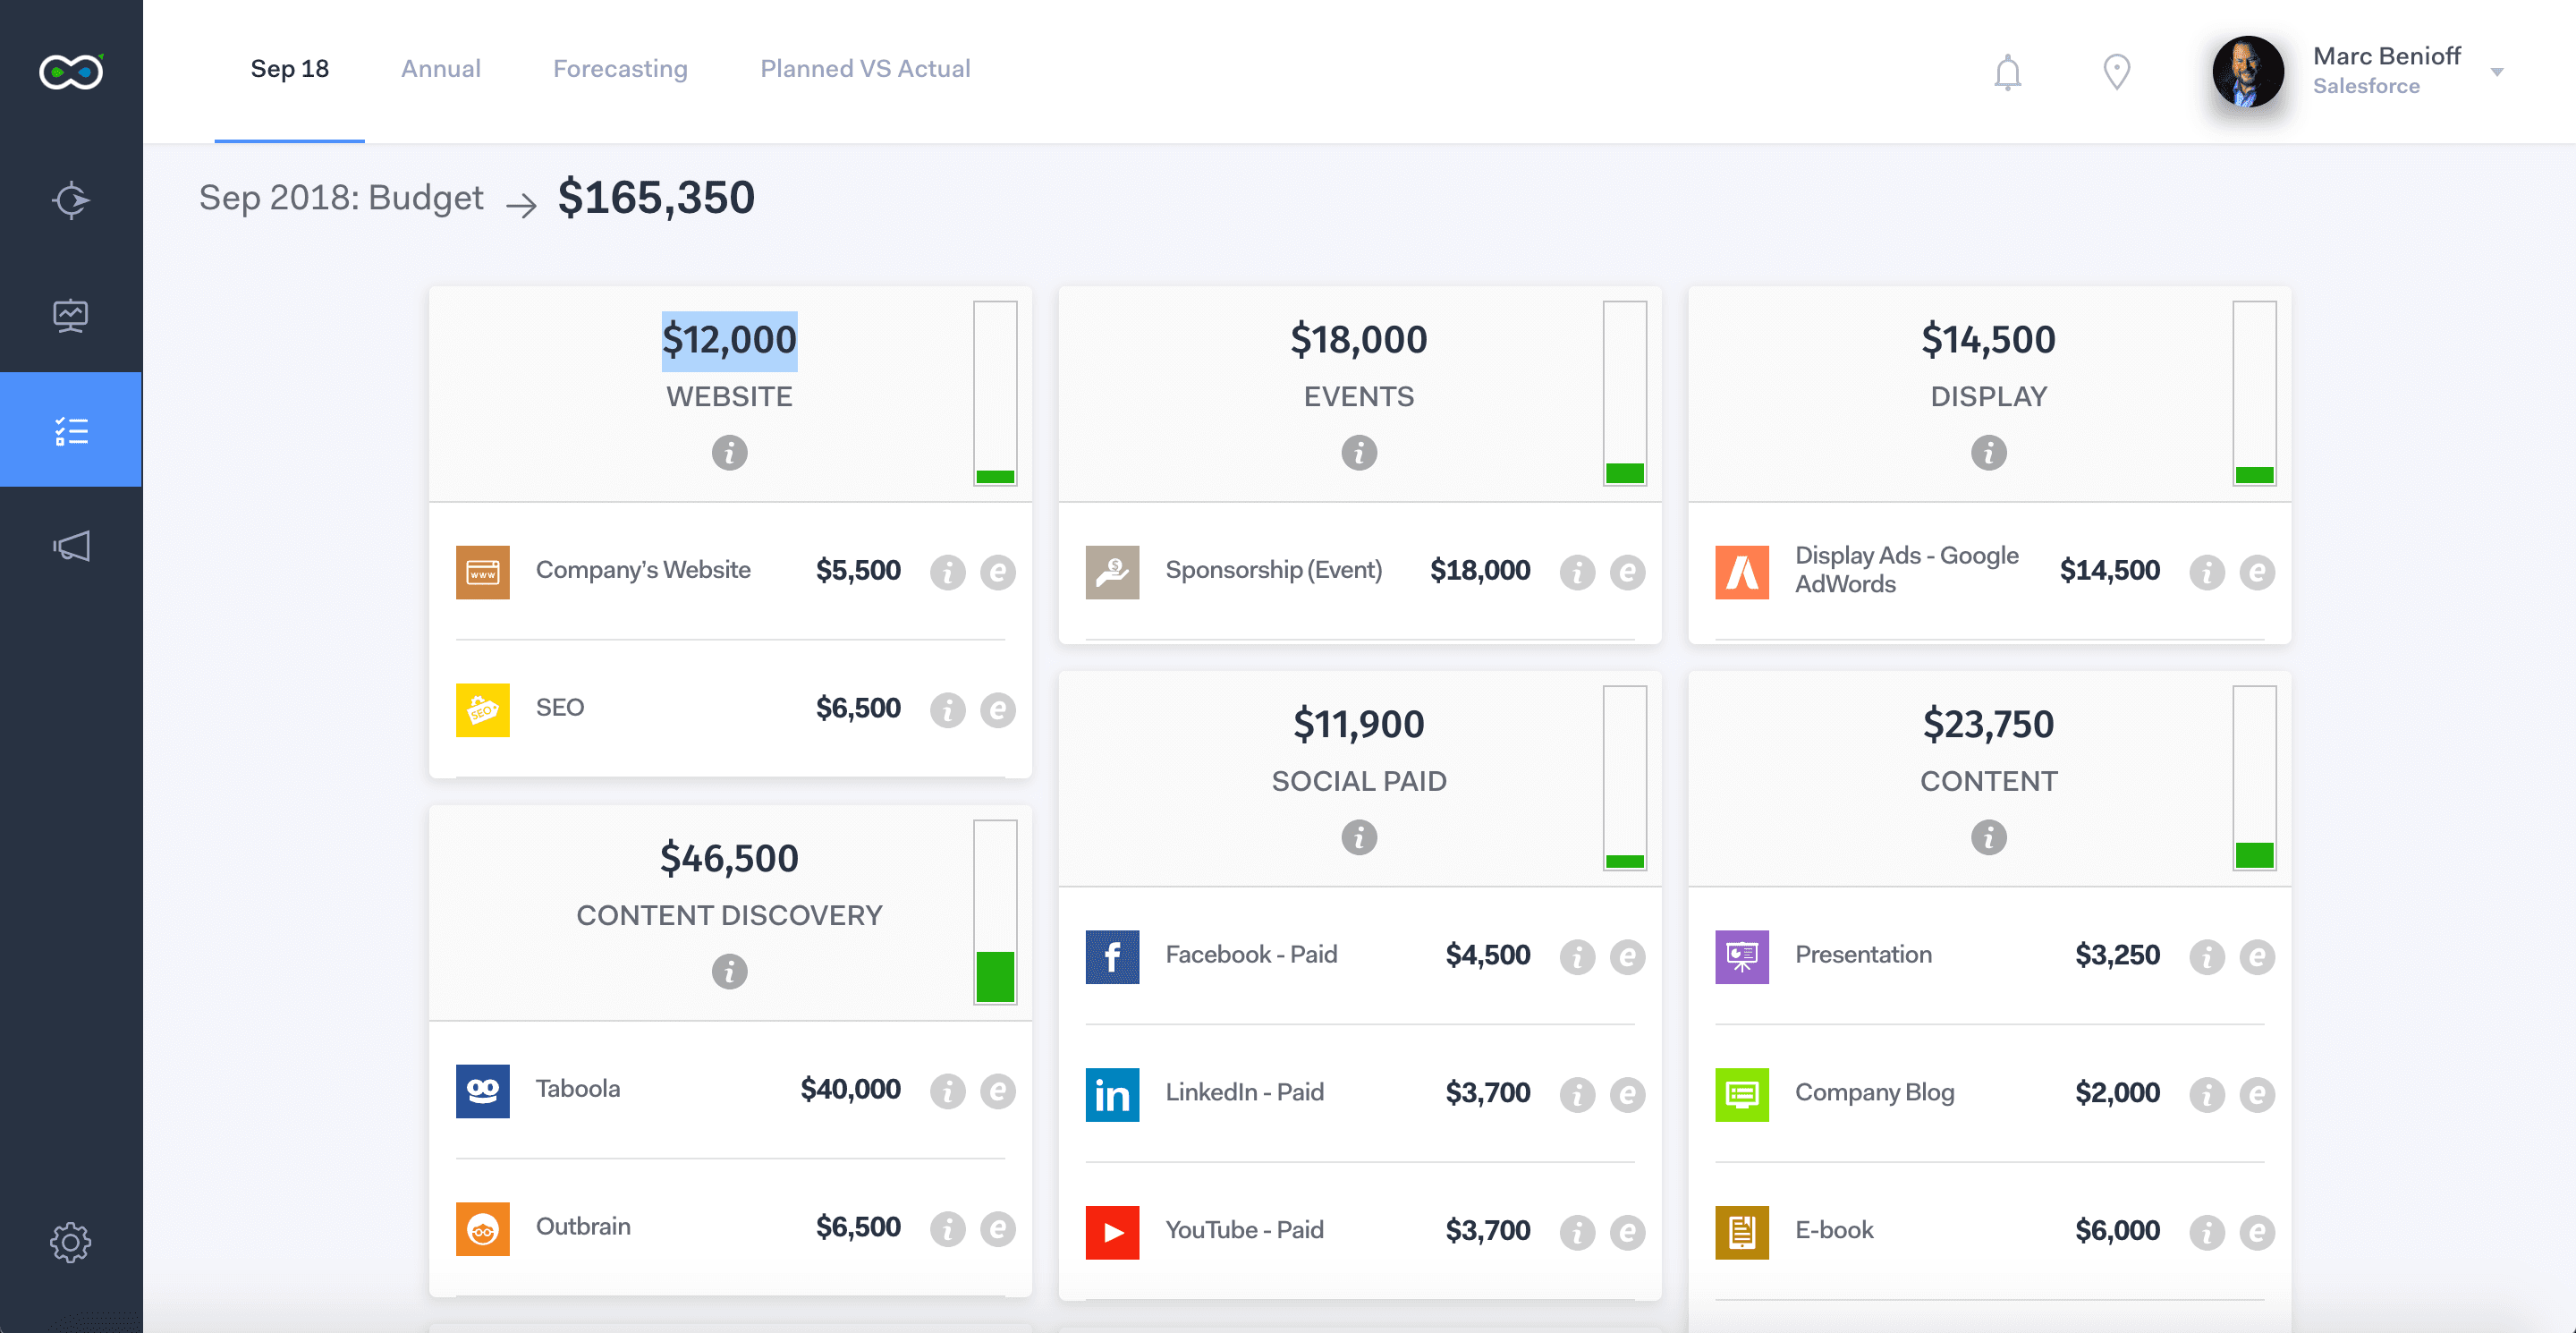Click the edit icon next to Taboola
This screenshot has height=1333, width=2576.
[997, 1091]
